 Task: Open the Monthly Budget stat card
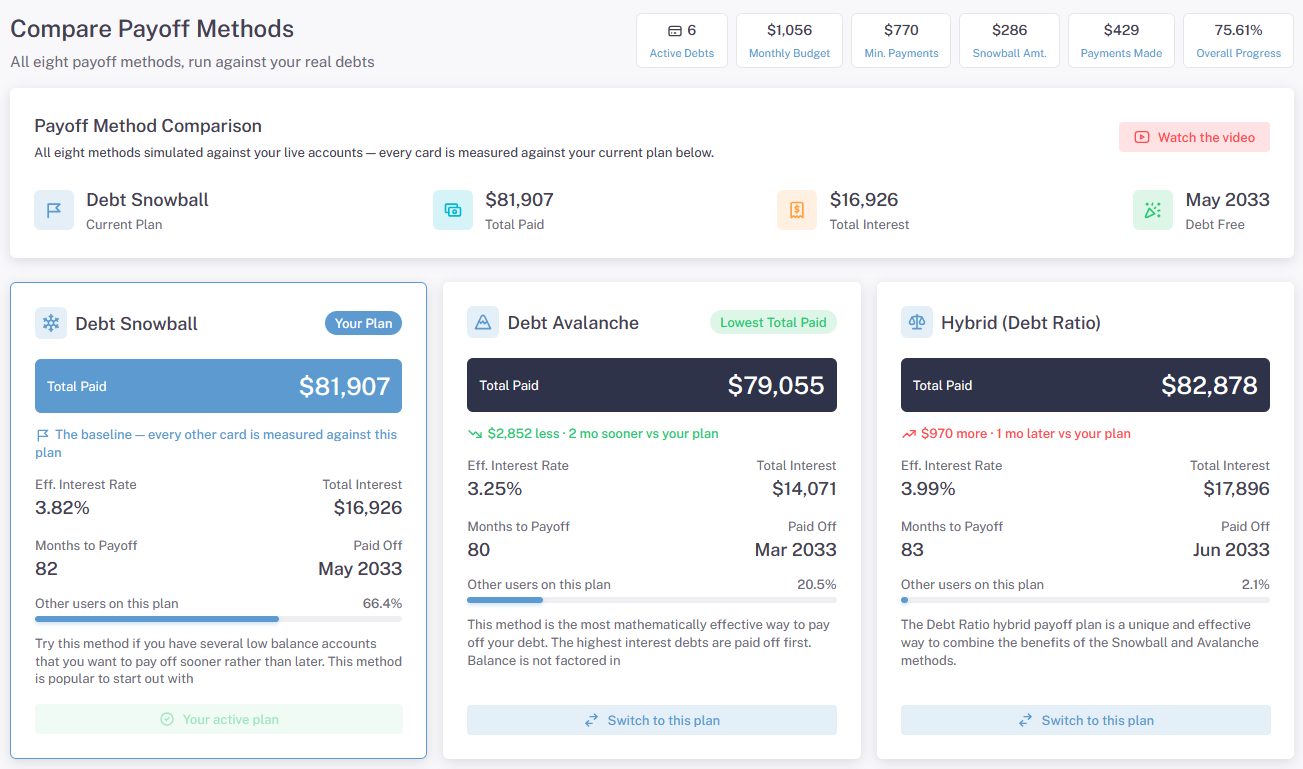point(789,41)
